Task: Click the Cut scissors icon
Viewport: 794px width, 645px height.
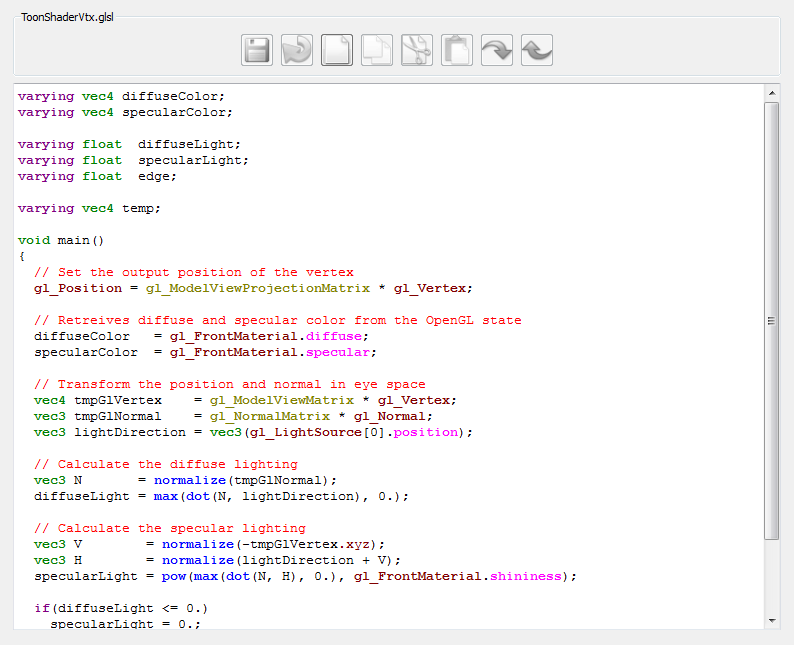Action: (417, 50)
